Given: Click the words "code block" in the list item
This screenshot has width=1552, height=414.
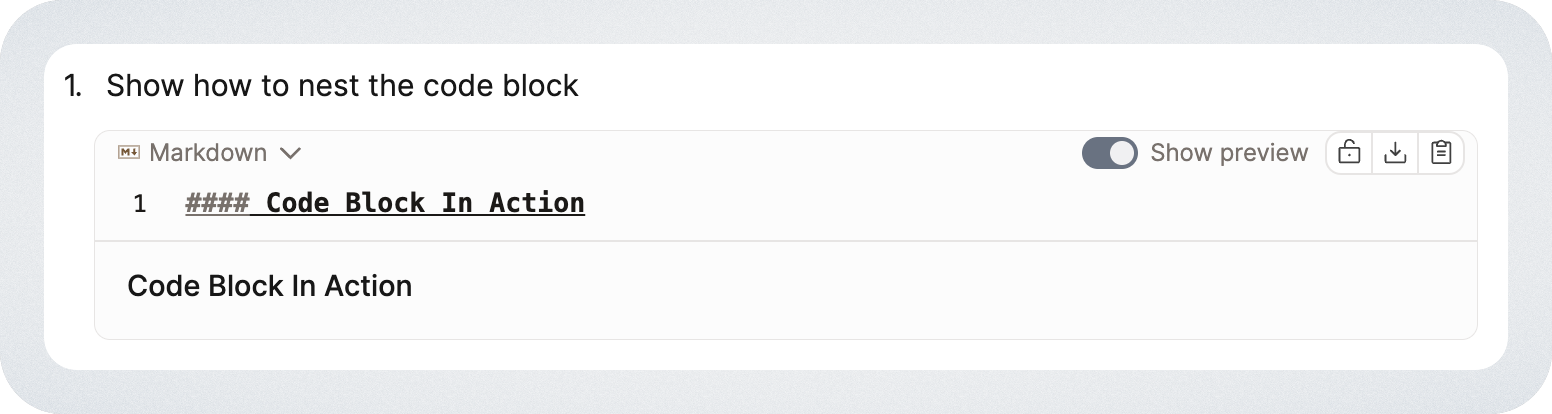Looking at the screenshot, I should [500, 86].
